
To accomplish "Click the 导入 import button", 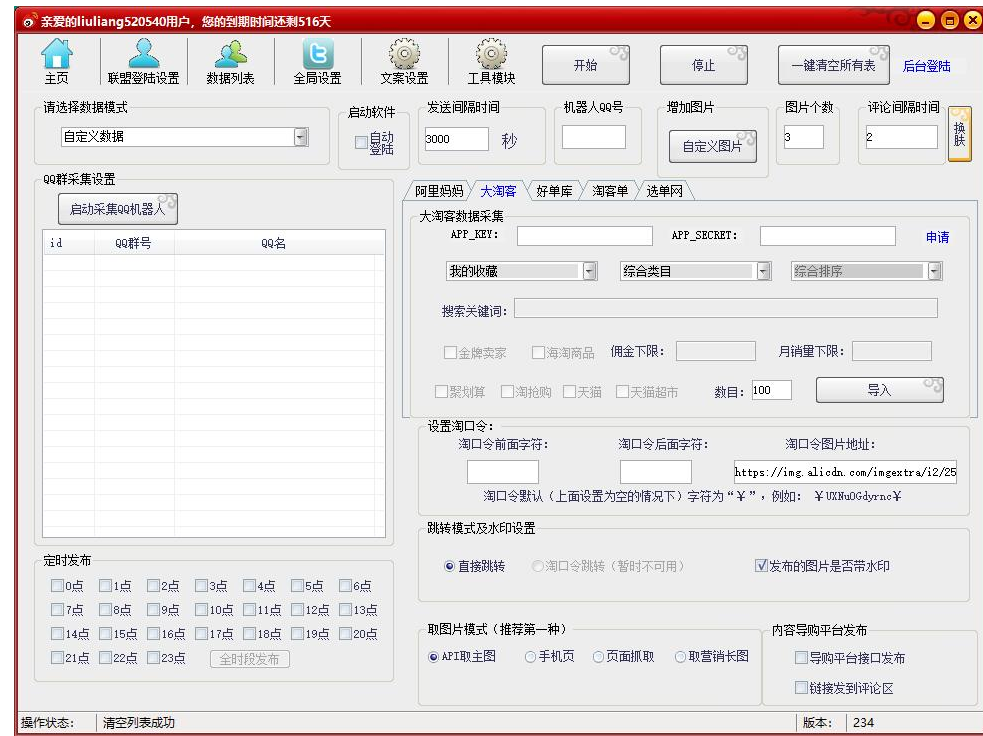I will pos(879,391).
